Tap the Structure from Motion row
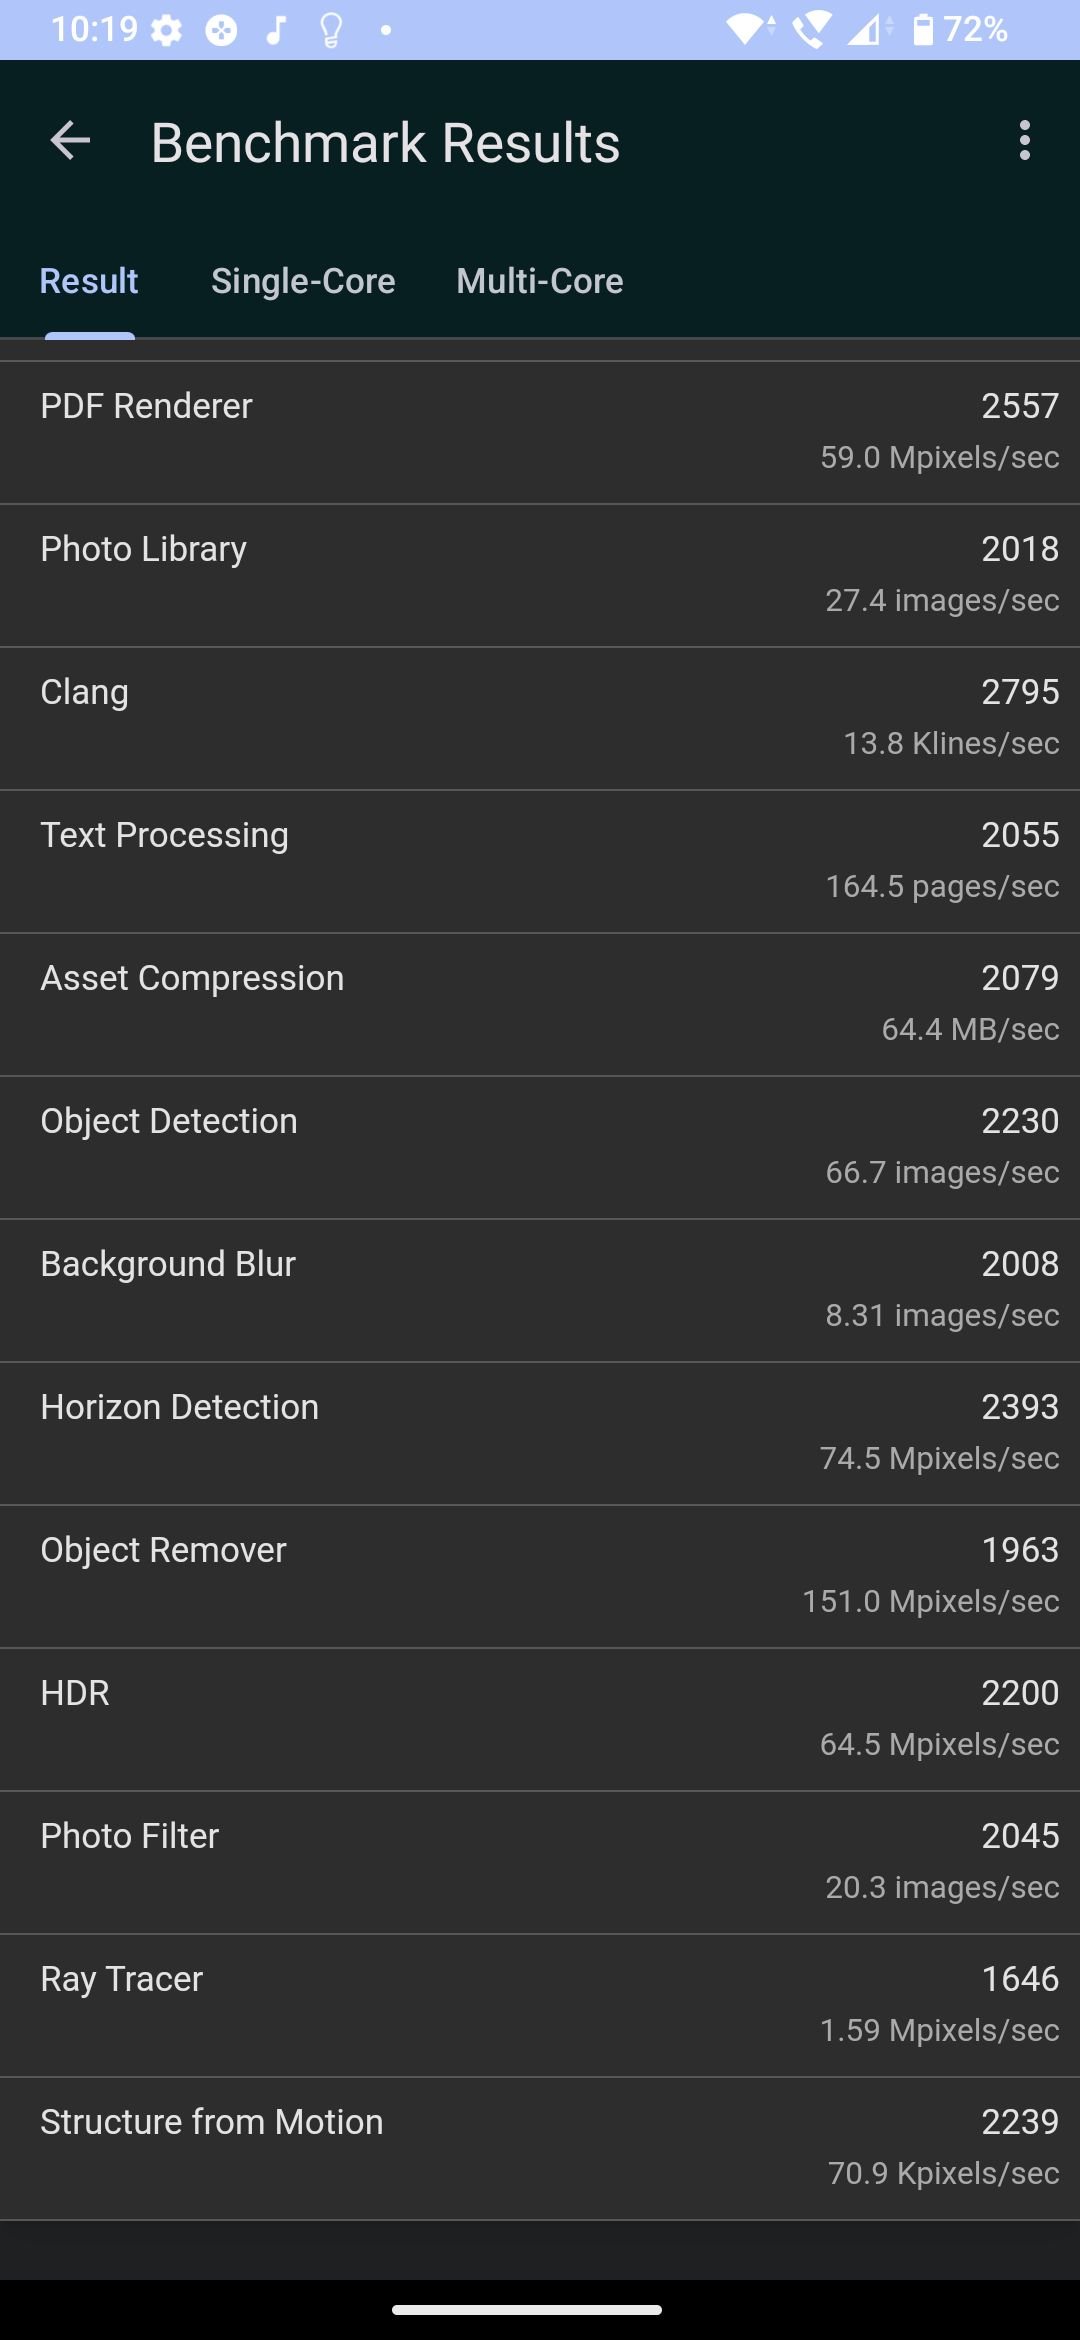This screenshot has width=1080, height=2340. (540, 2148)
